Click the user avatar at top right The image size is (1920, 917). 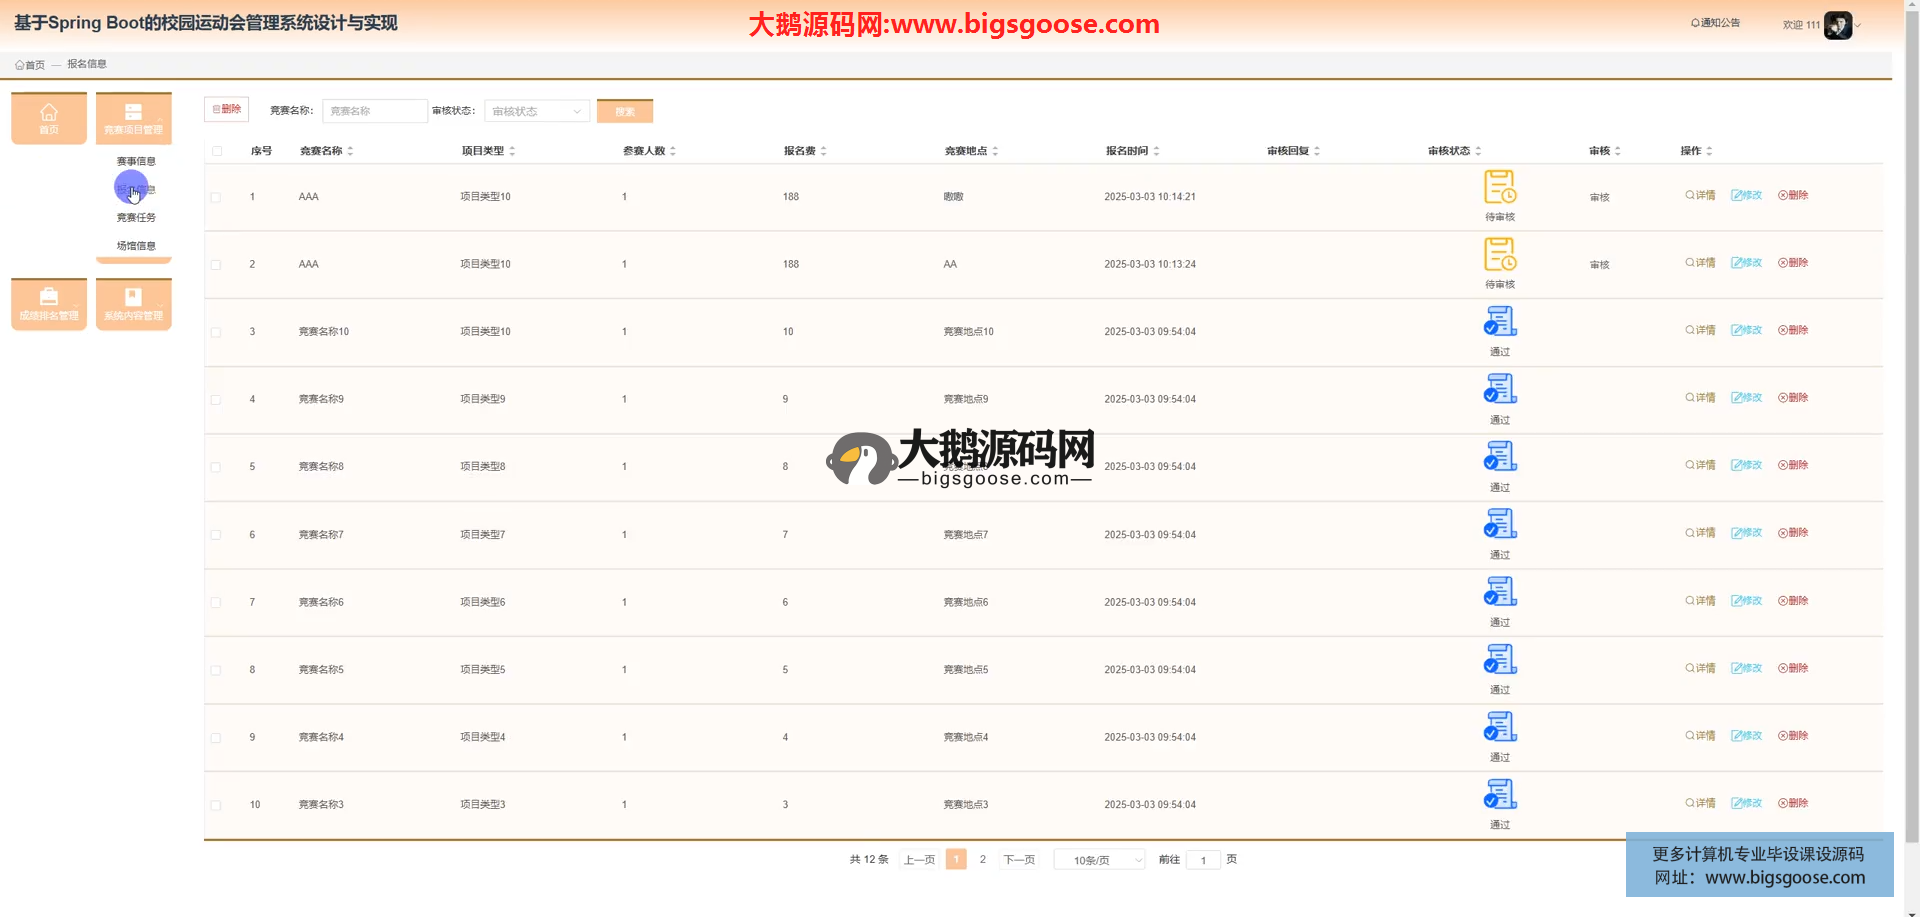click(x=1837, y=25)
